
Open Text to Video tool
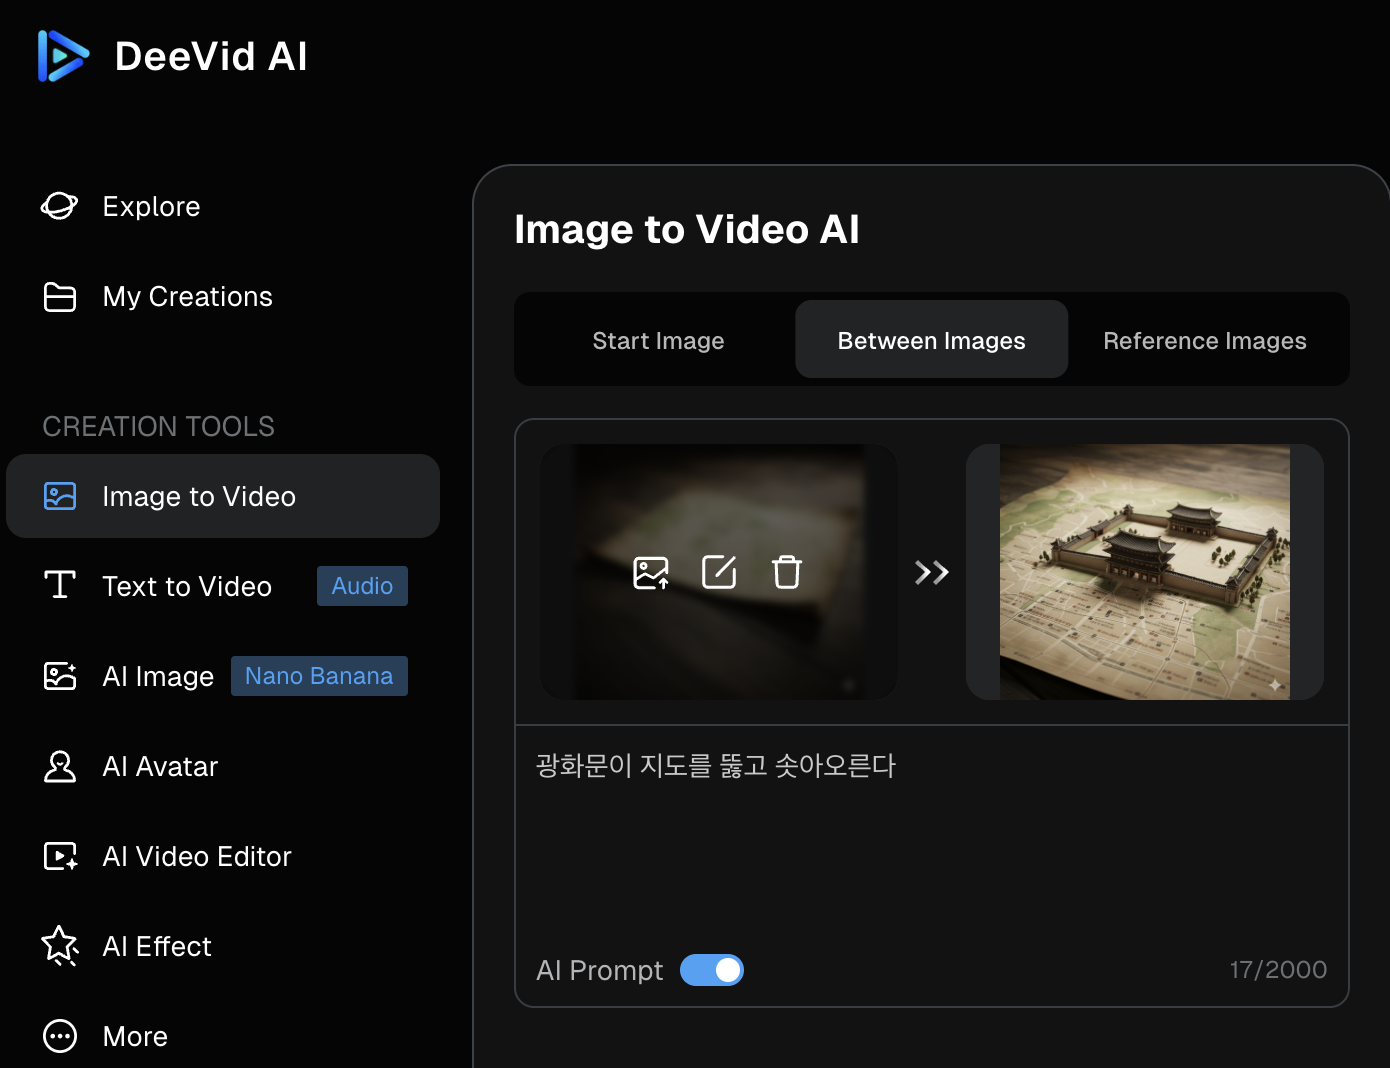coord(187,587)
